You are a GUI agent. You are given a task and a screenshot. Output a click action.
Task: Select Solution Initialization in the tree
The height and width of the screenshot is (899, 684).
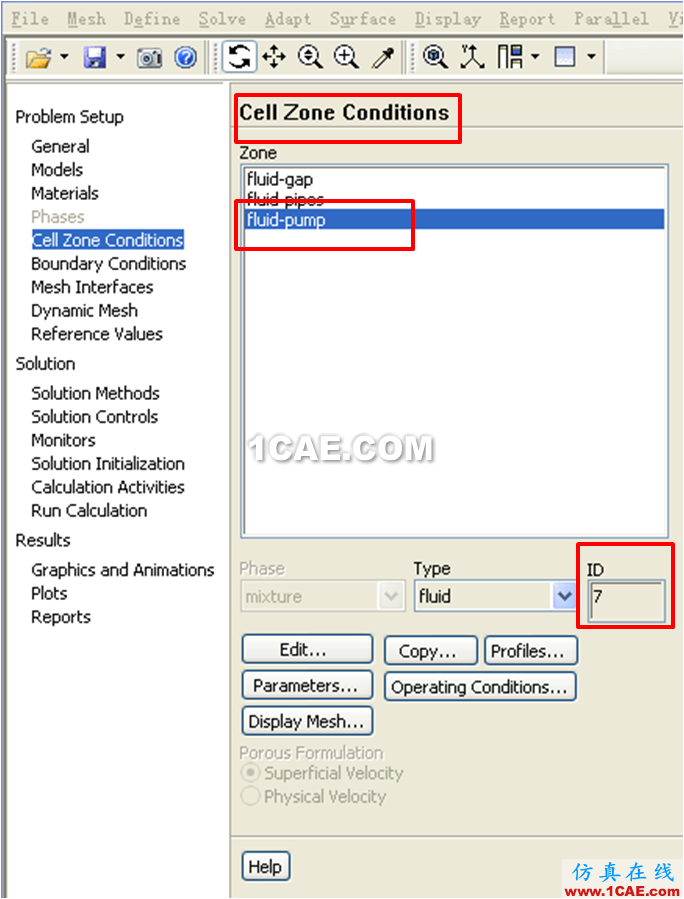coord(108,463)
